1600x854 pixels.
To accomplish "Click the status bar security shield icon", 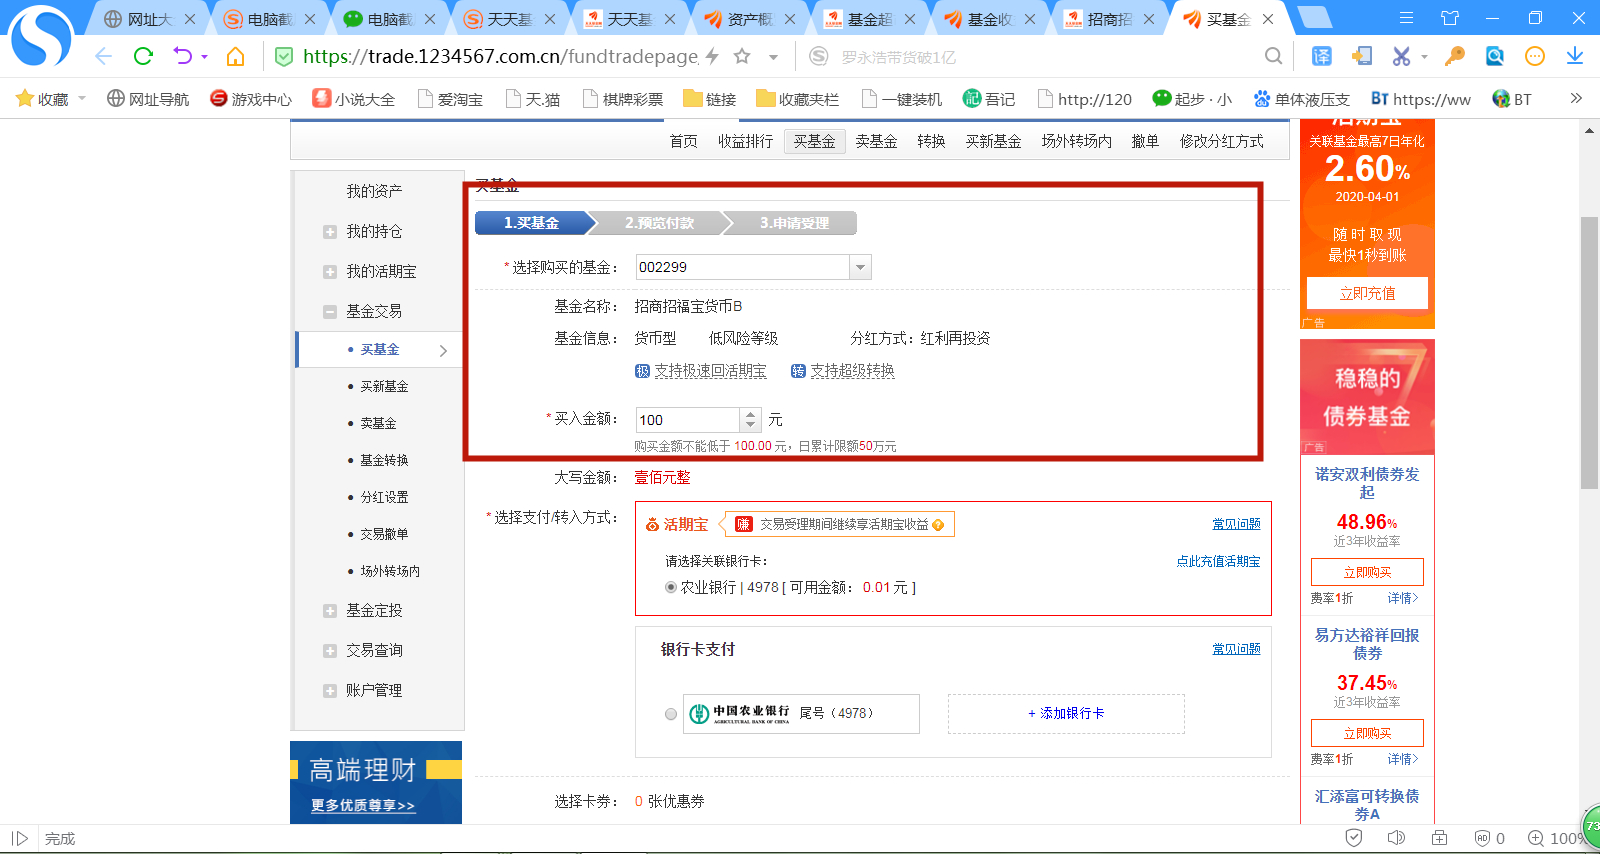I will pos(1354,838).
